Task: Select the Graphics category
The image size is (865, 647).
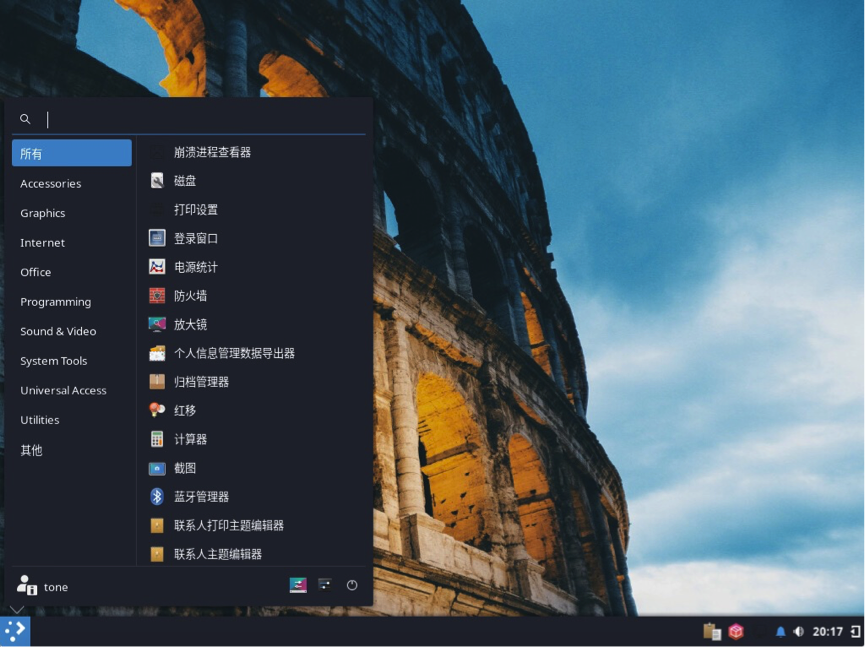Action: (72, 213)
